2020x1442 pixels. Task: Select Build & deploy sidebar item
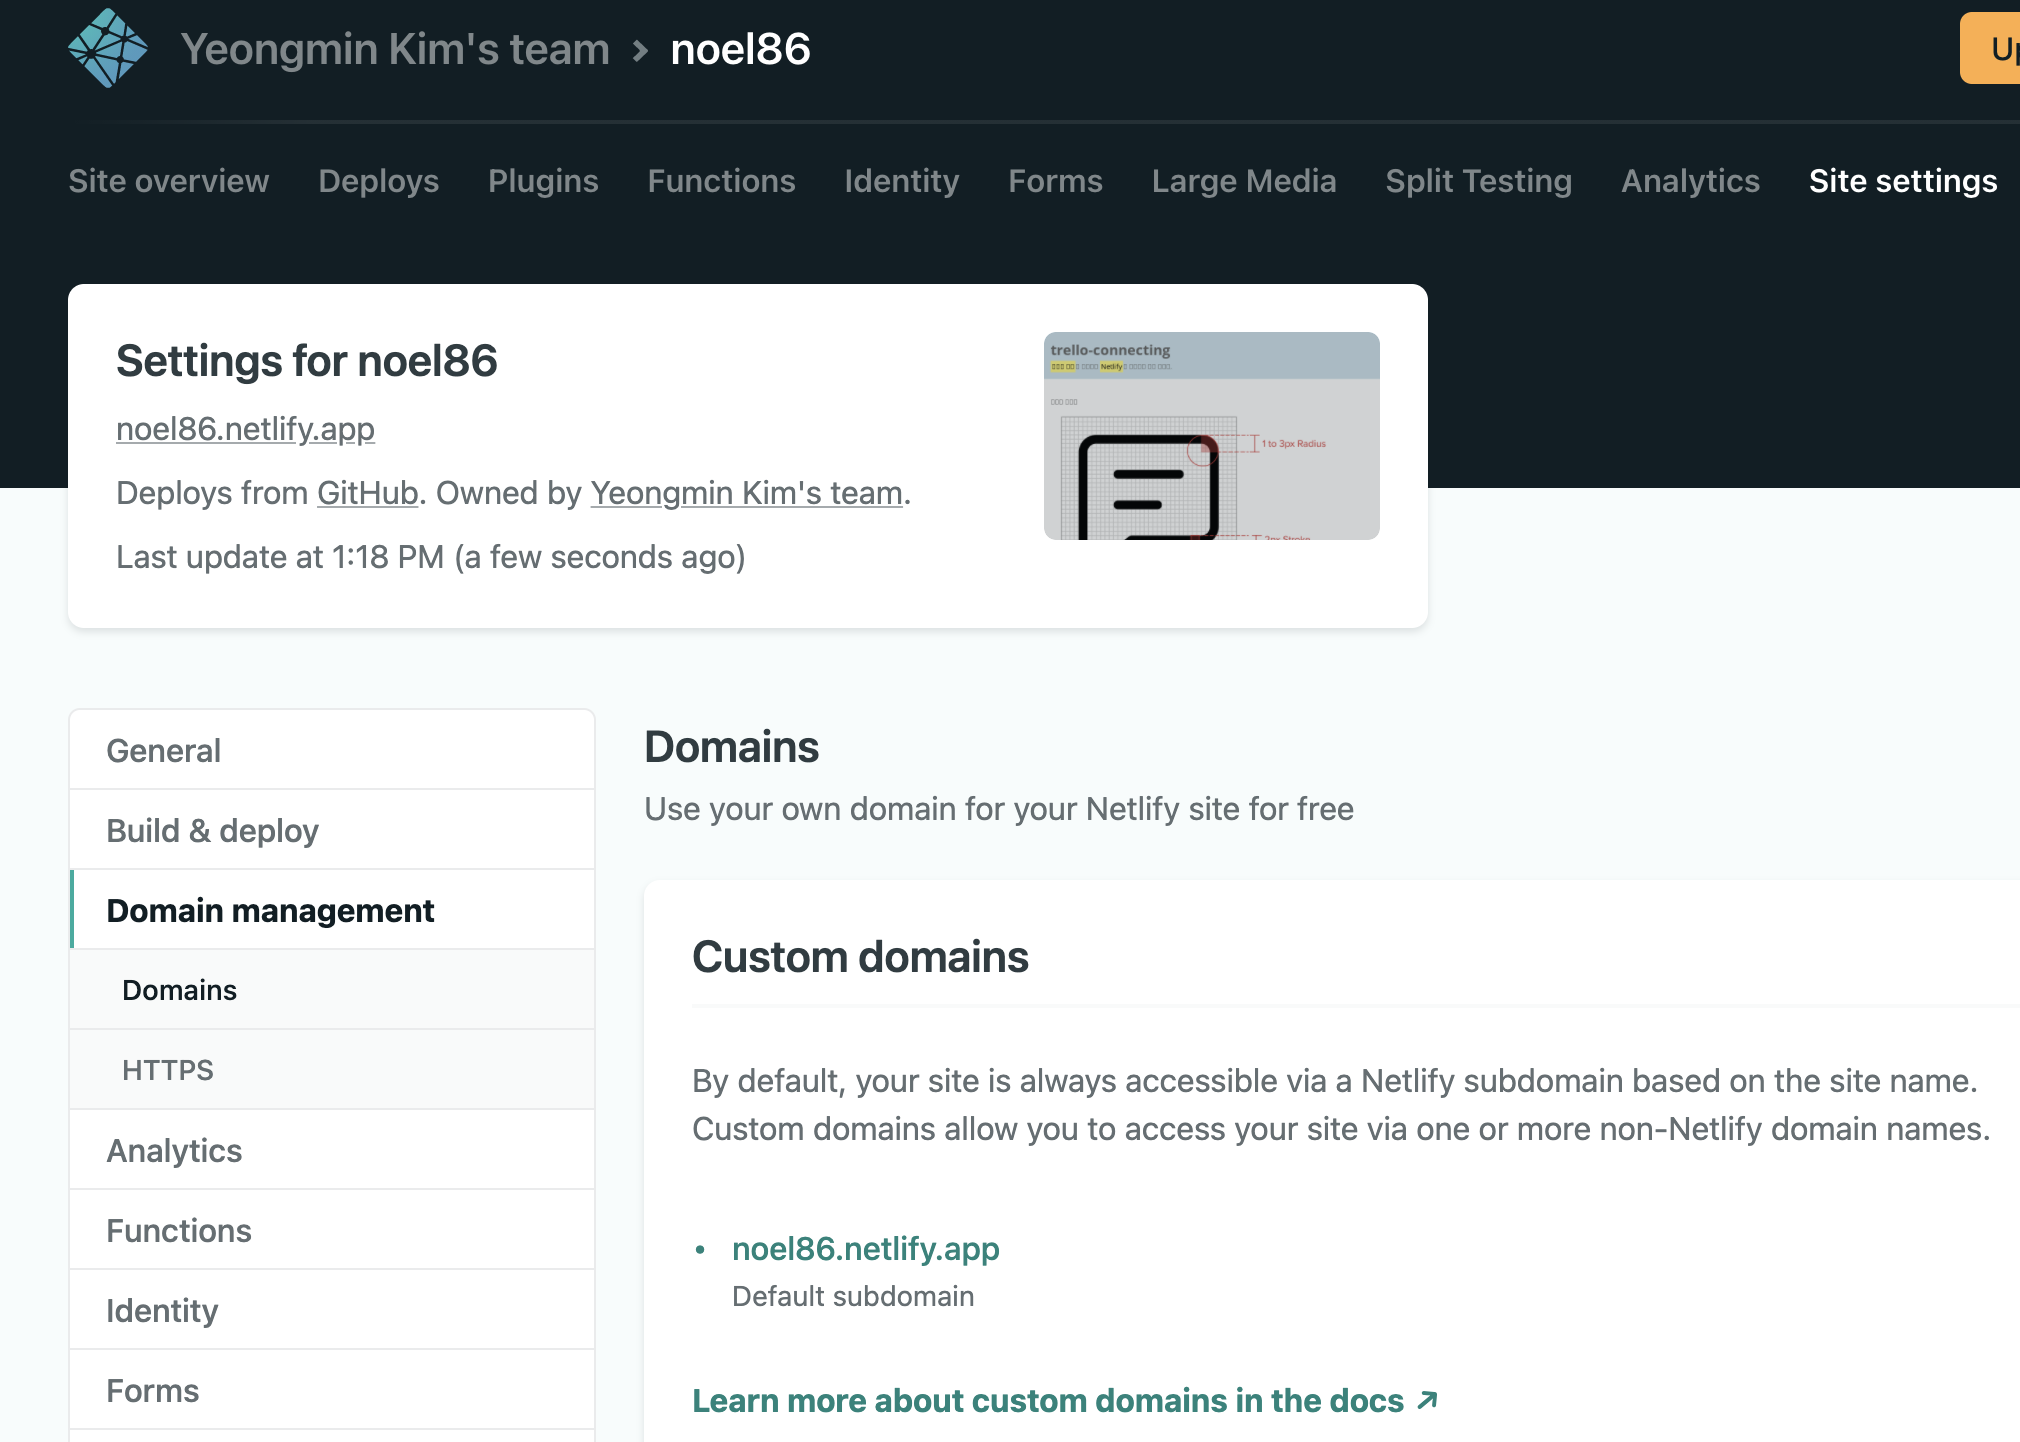click(212, 831)
